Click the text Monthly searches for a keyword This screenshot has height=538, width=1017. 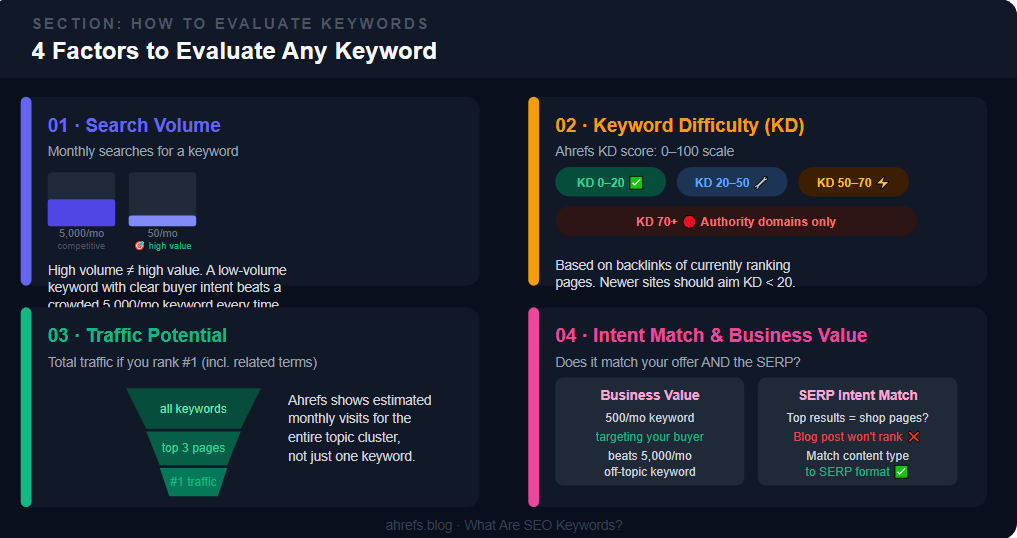click(143, 151)
